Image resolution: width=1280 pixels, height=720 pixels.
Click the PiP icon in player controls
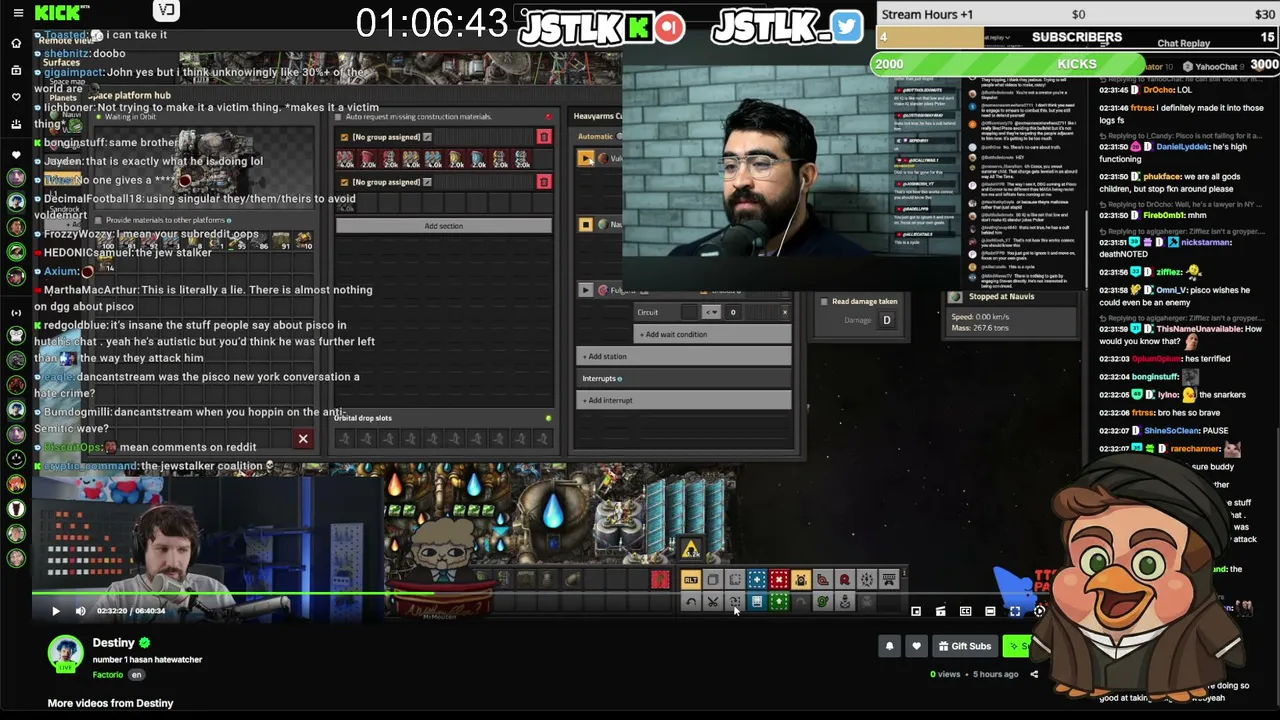(x=916, y=611)
